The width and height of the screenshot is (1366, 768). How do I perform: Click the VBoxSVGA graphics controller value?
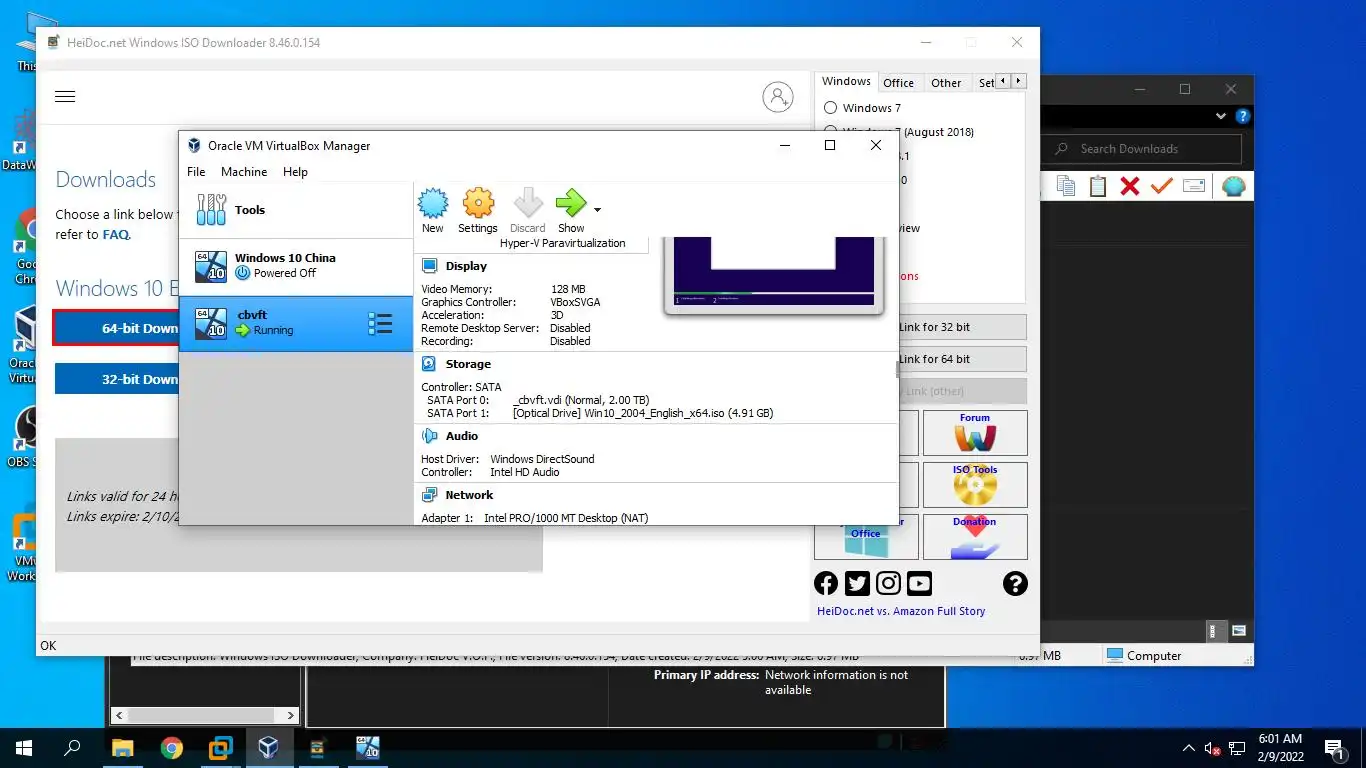coord(575,302)
